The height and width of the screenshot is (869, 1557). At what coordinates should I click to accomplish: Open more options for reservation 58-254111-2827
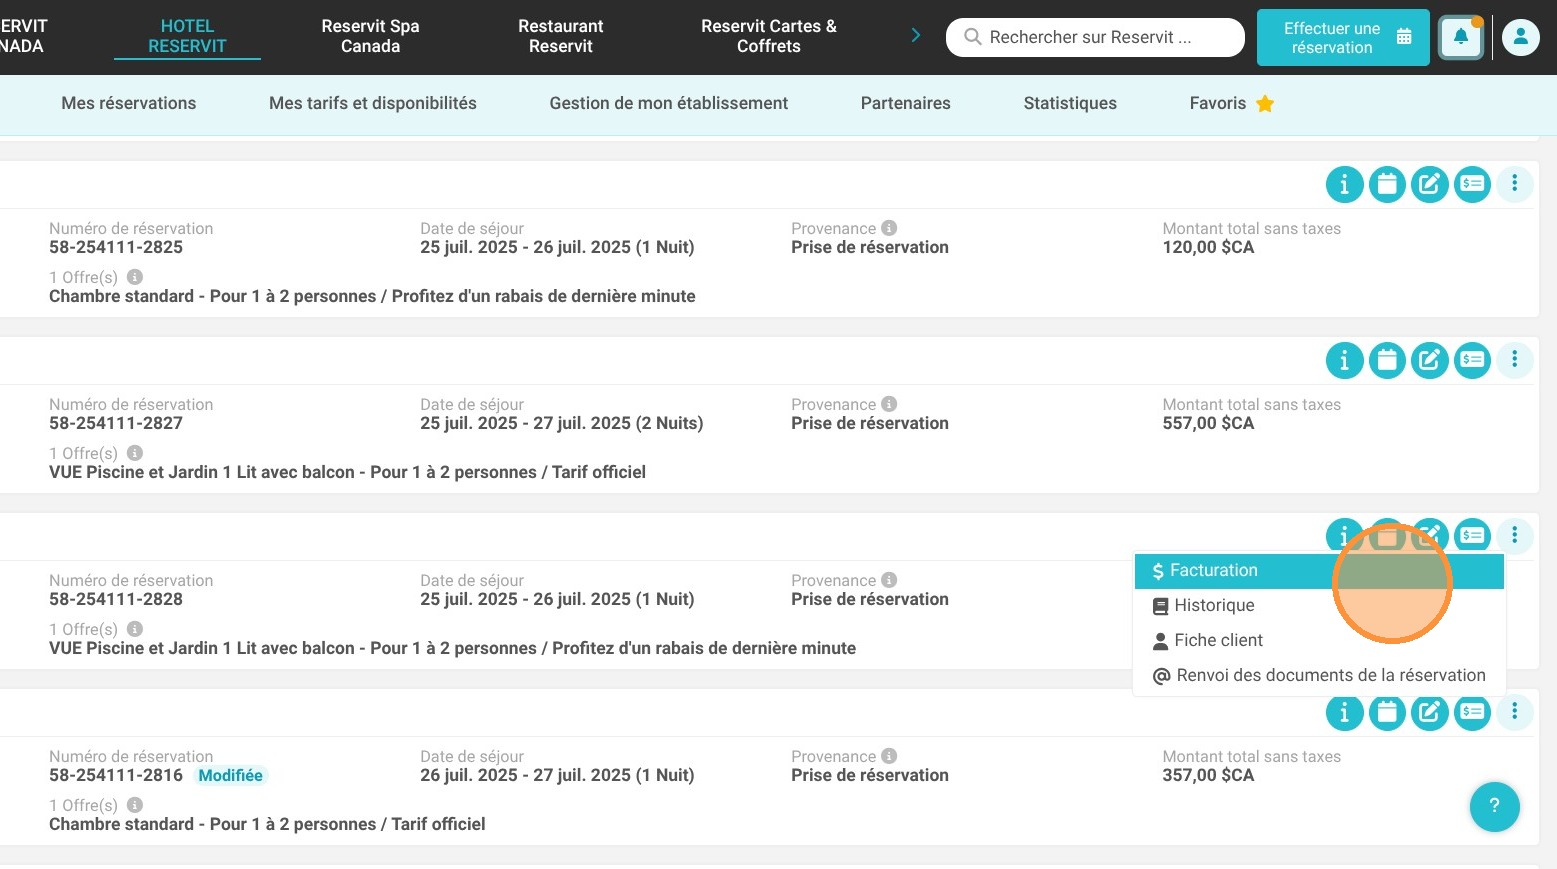tap(1515, 359)
